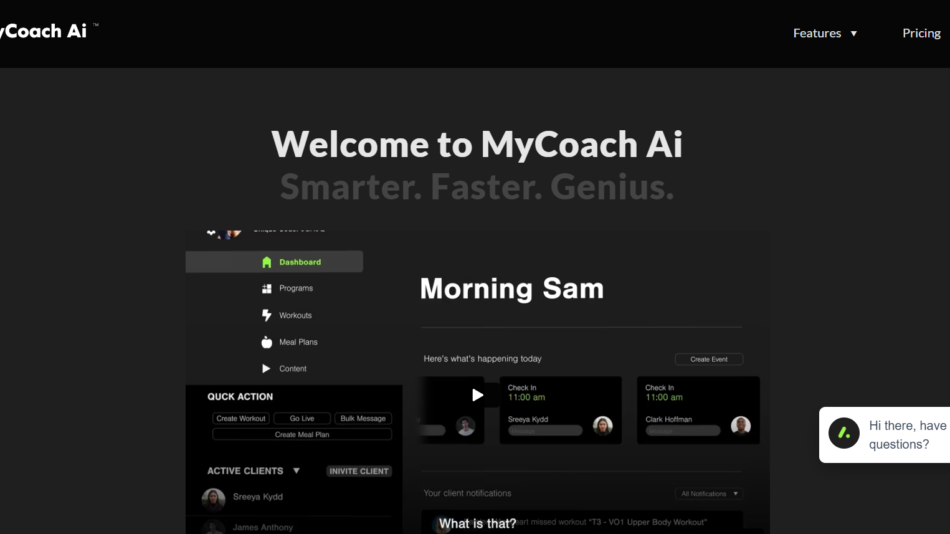This screenshot has height=534, width=950.
Task: Open the 'Hi there, have questions?' chat bubble
Action: click(885, 435)
